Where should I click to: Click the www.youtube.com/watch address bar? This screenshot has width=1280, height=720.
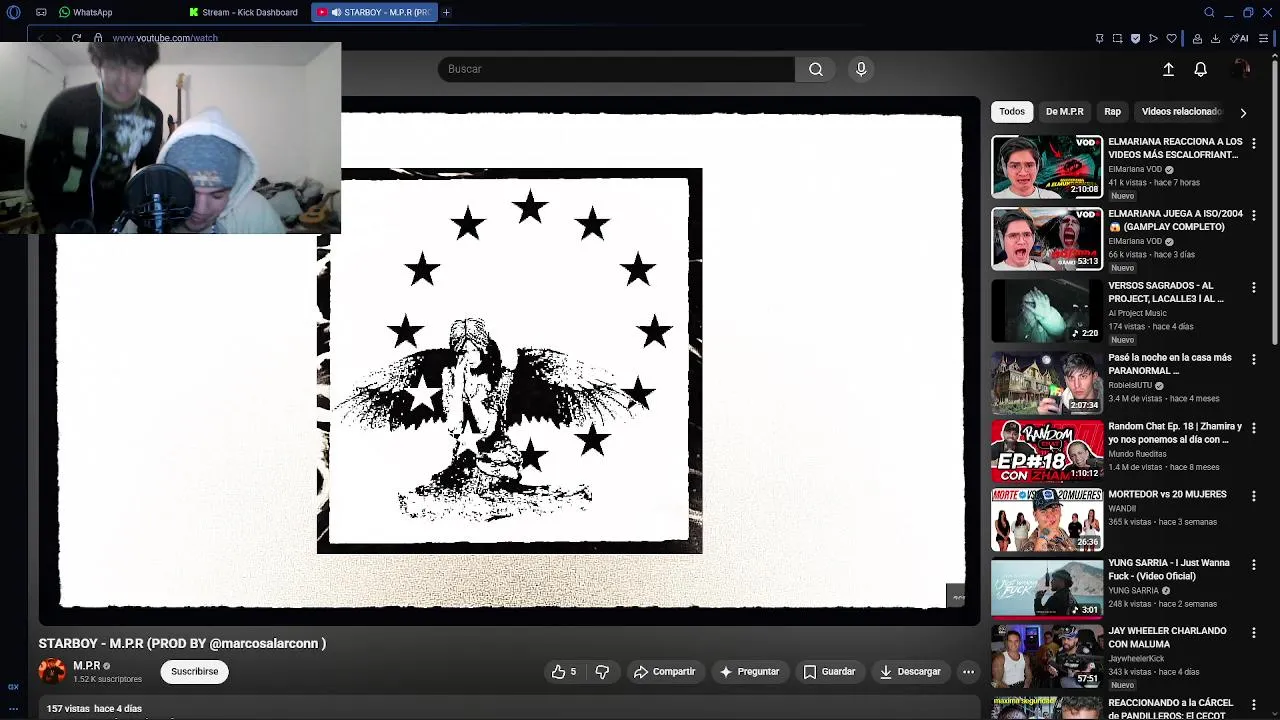pos(165,38)
